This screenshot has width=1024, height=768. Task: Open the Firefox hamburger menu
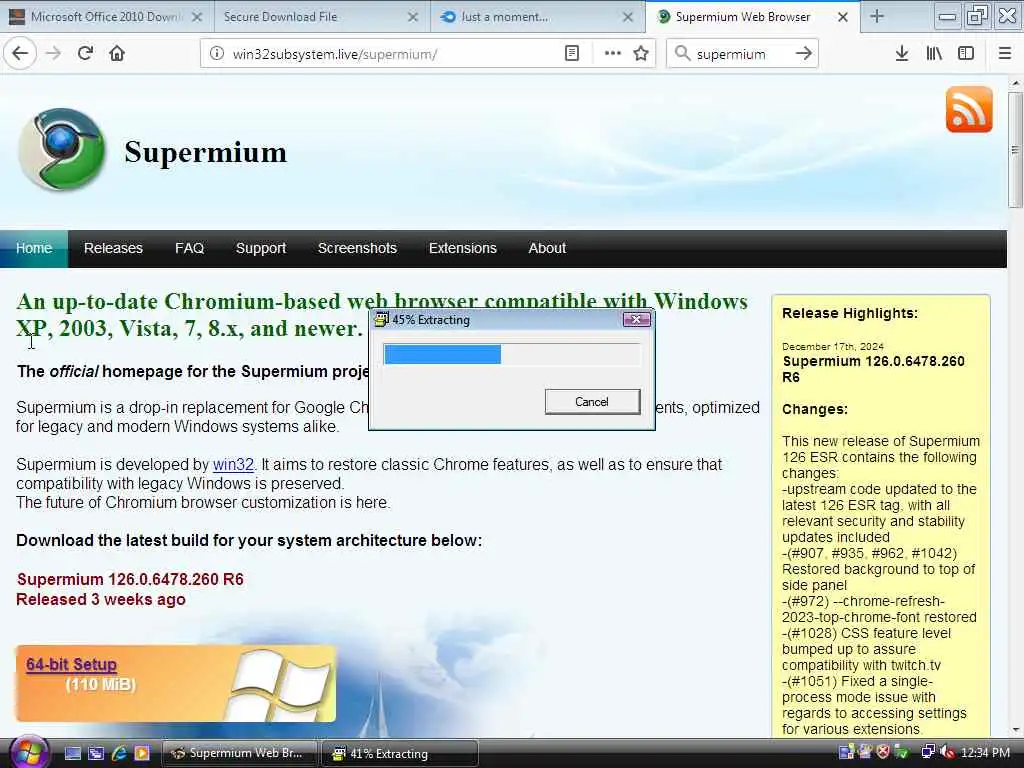[1005, 54]
